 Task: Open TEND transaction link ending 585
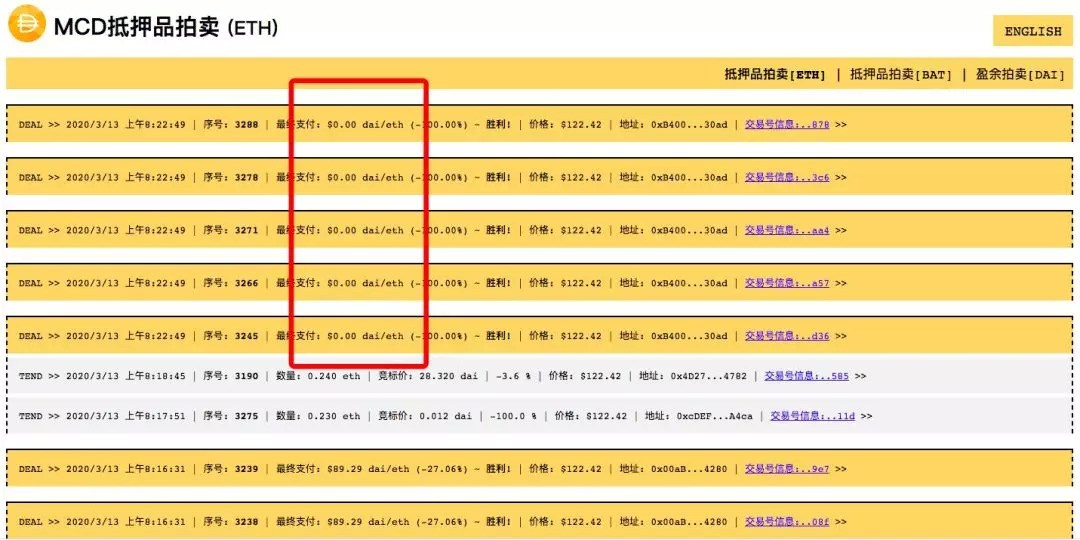point(807,376)
